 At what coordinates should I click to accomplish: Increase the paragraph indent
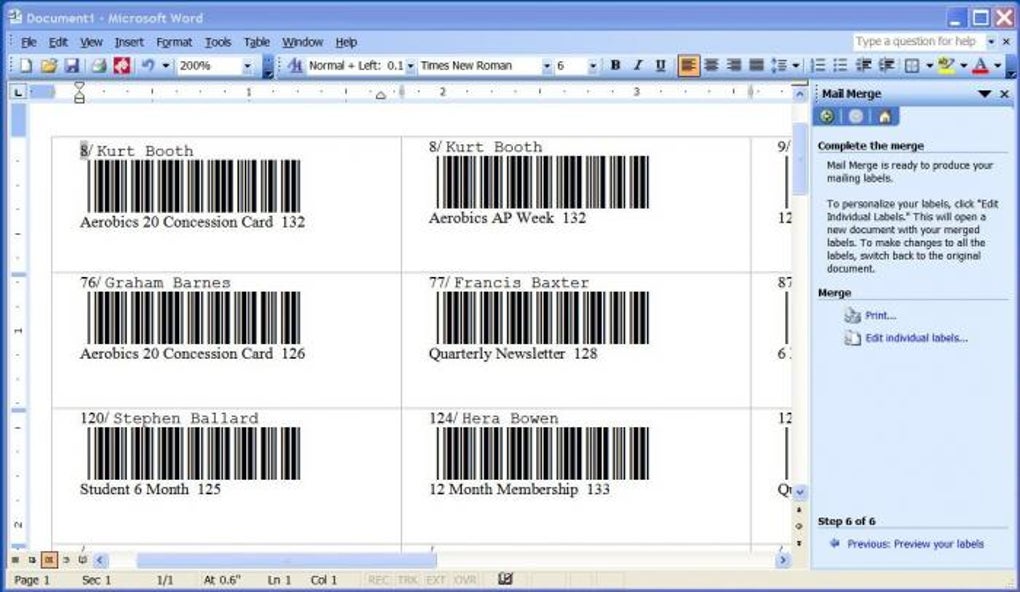(x=886, y=65)
